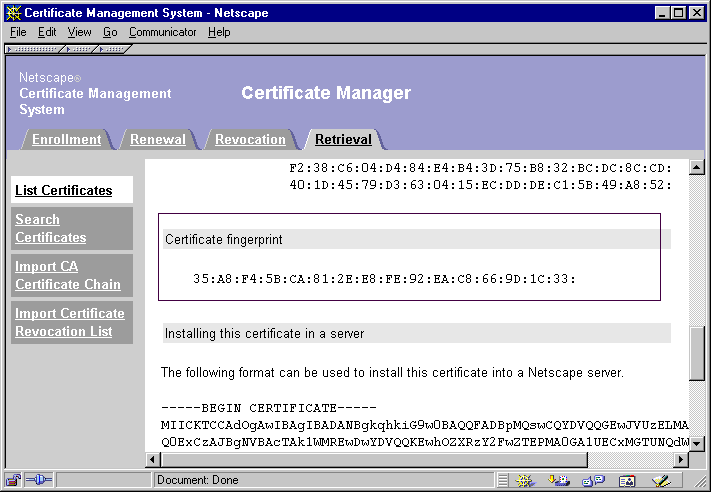Open the Communicator menu
Viewport: 711px width, 492px height.
tap(162, 32)
